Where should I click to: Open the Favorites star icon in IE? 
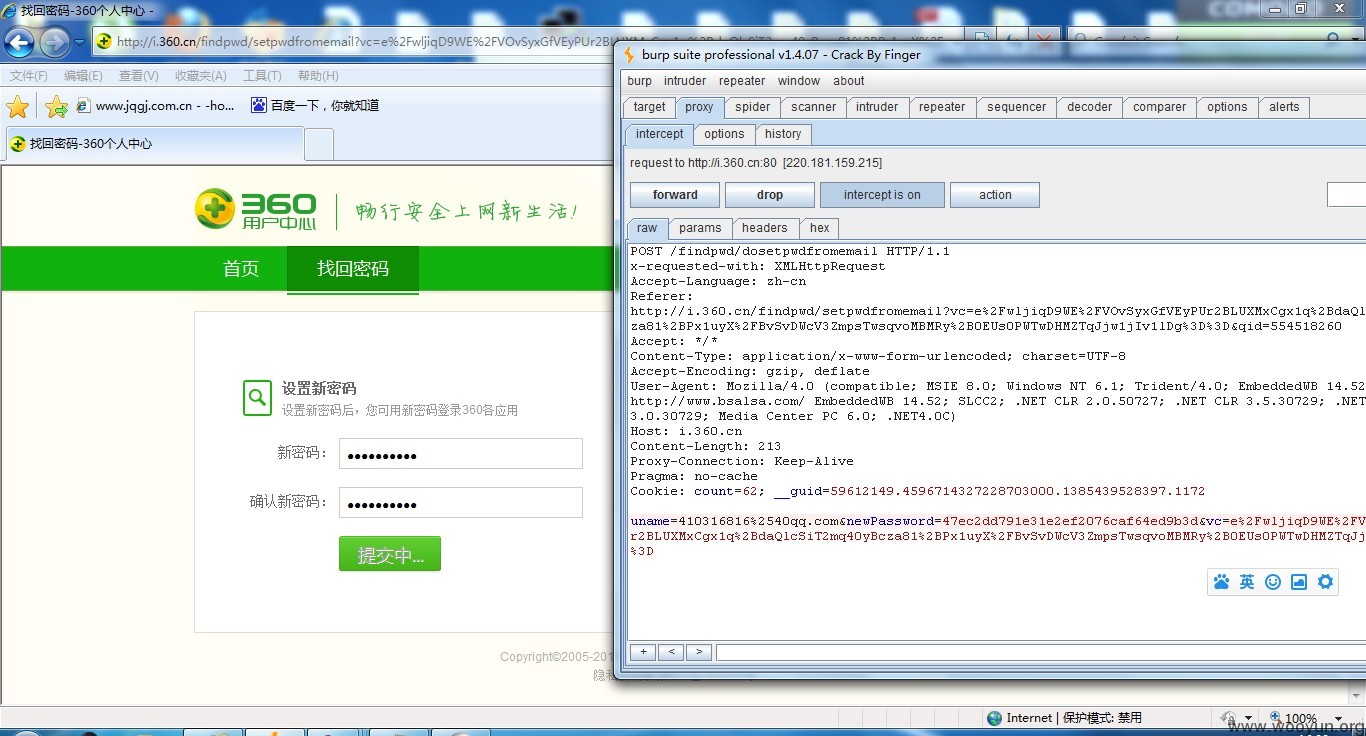point(18,106)
